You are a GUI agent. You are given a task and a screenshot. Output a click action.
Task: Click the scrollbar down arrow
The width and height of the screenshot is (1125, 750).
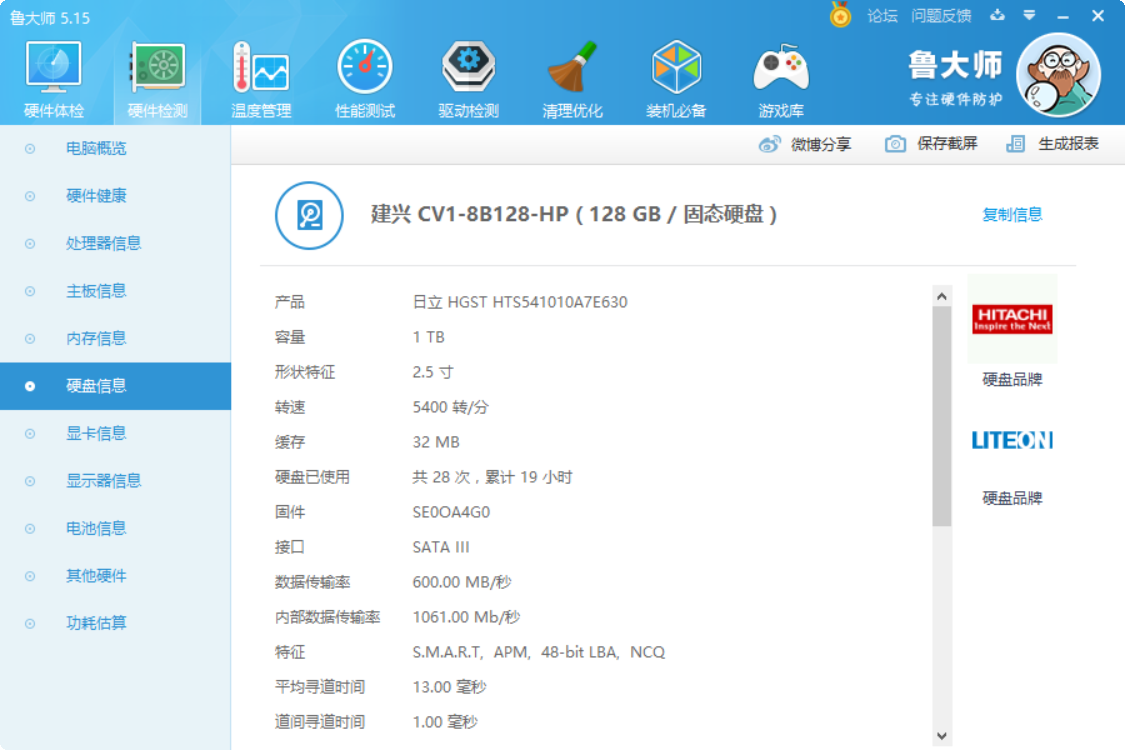[x=942, y=736]
